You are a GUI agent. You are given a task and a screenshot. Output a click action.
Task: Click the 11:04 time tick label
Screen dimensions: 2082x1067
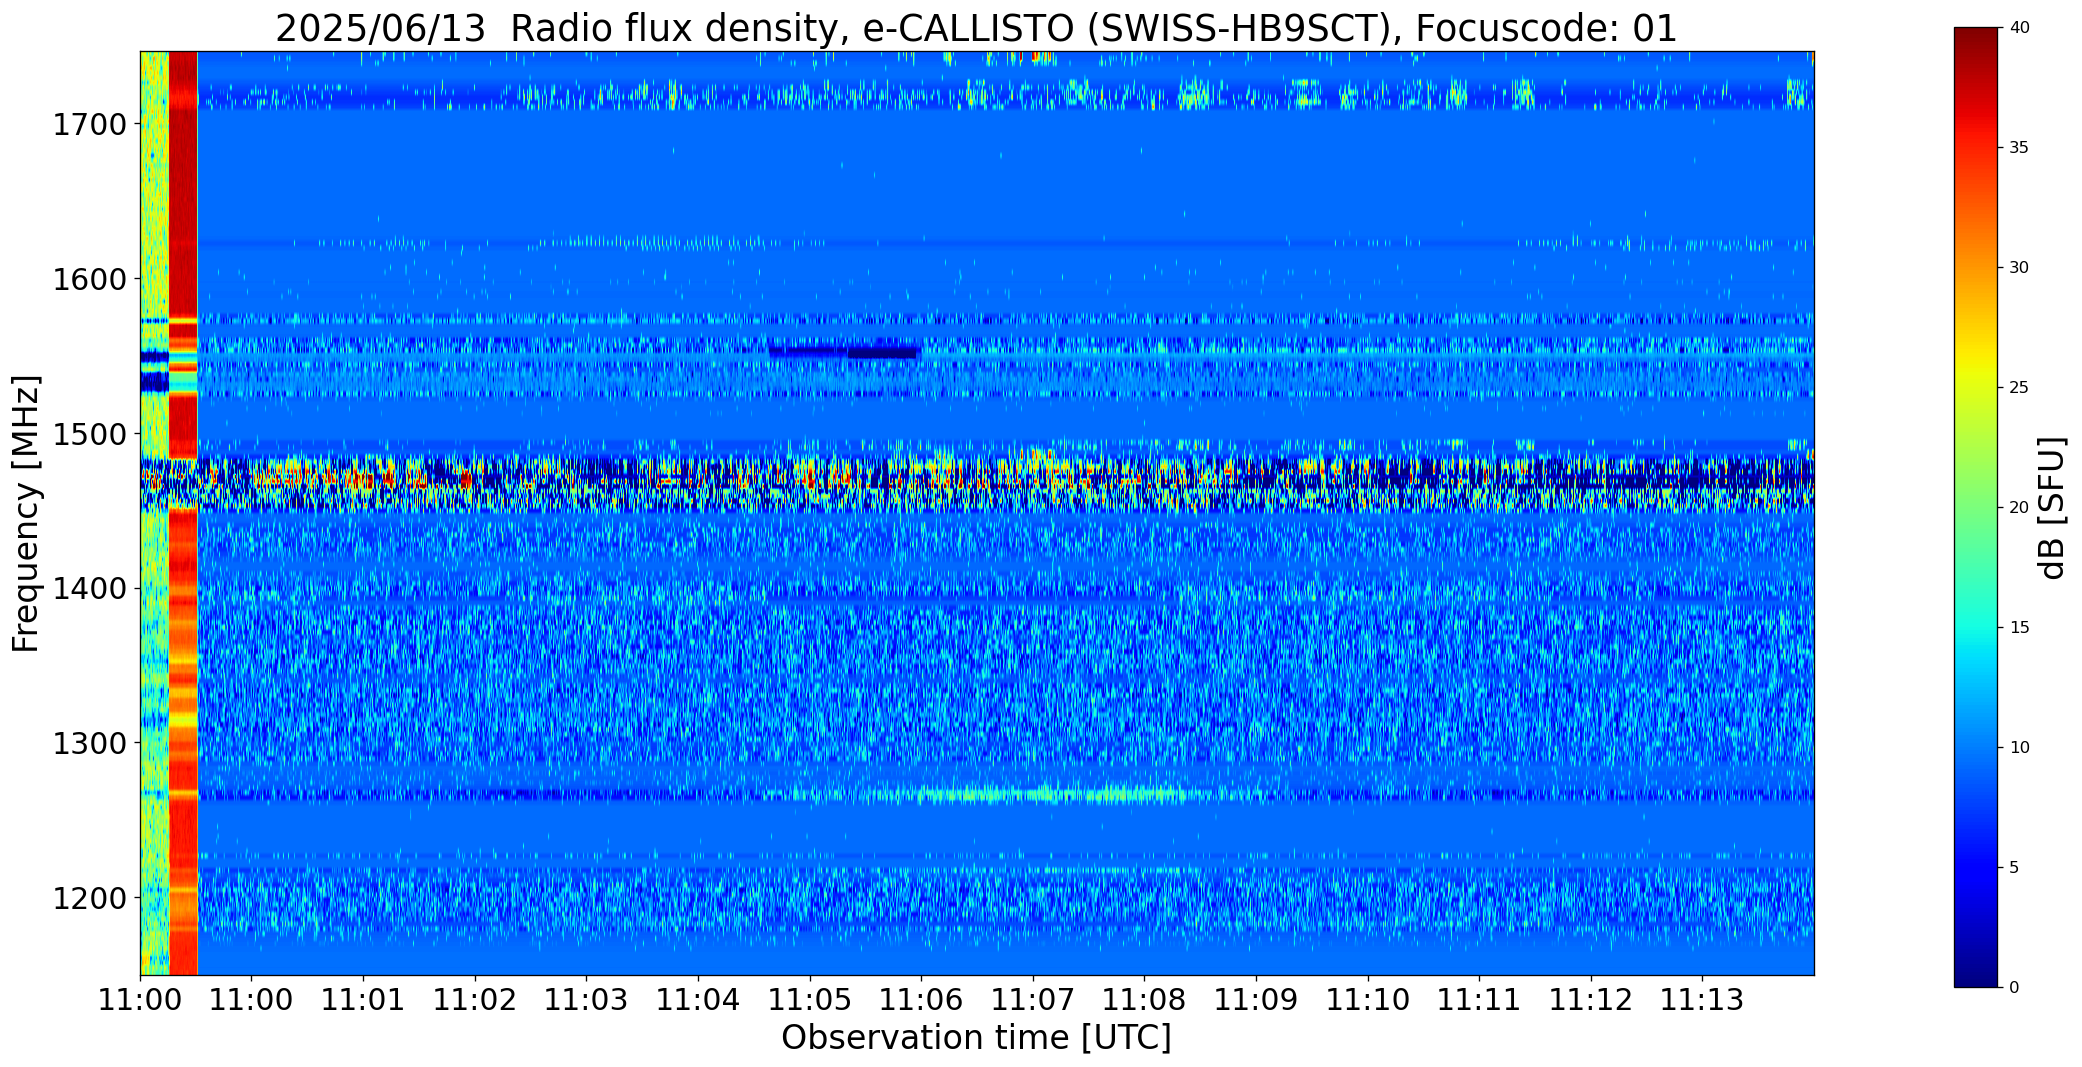(x=698, y=1000)
